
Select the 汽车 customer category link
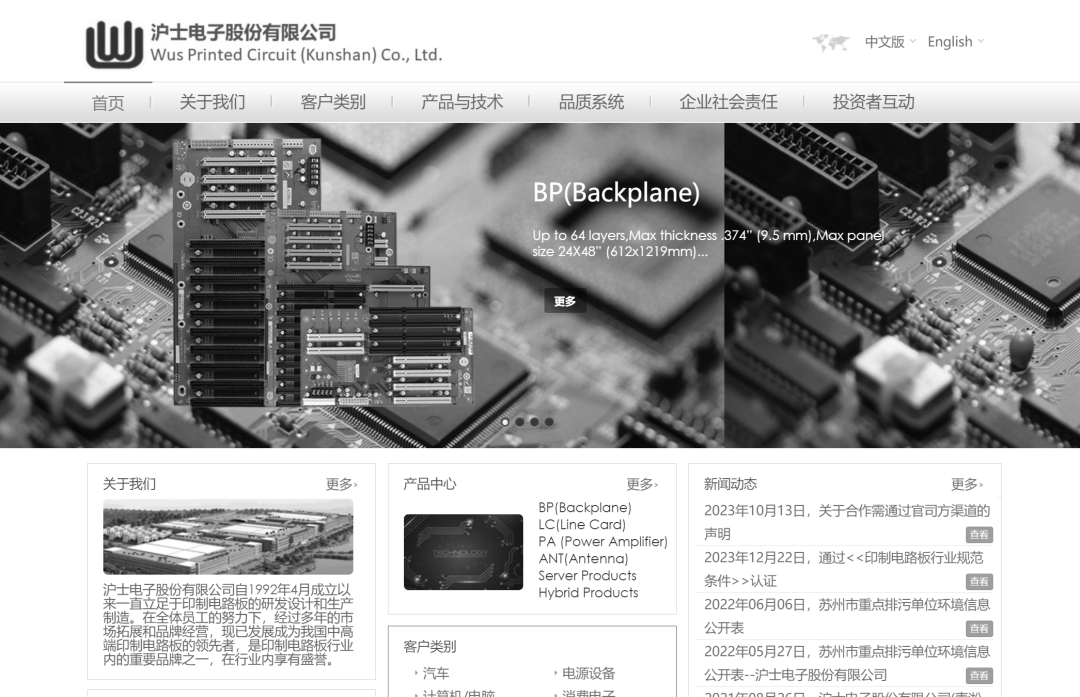[436, 674]
